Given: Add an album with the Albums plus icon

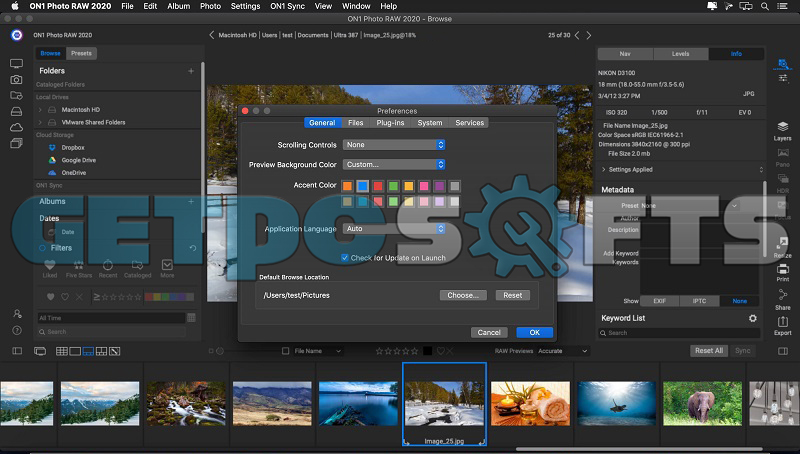Looking at the screenshot, I should click(x=191, y=201).
